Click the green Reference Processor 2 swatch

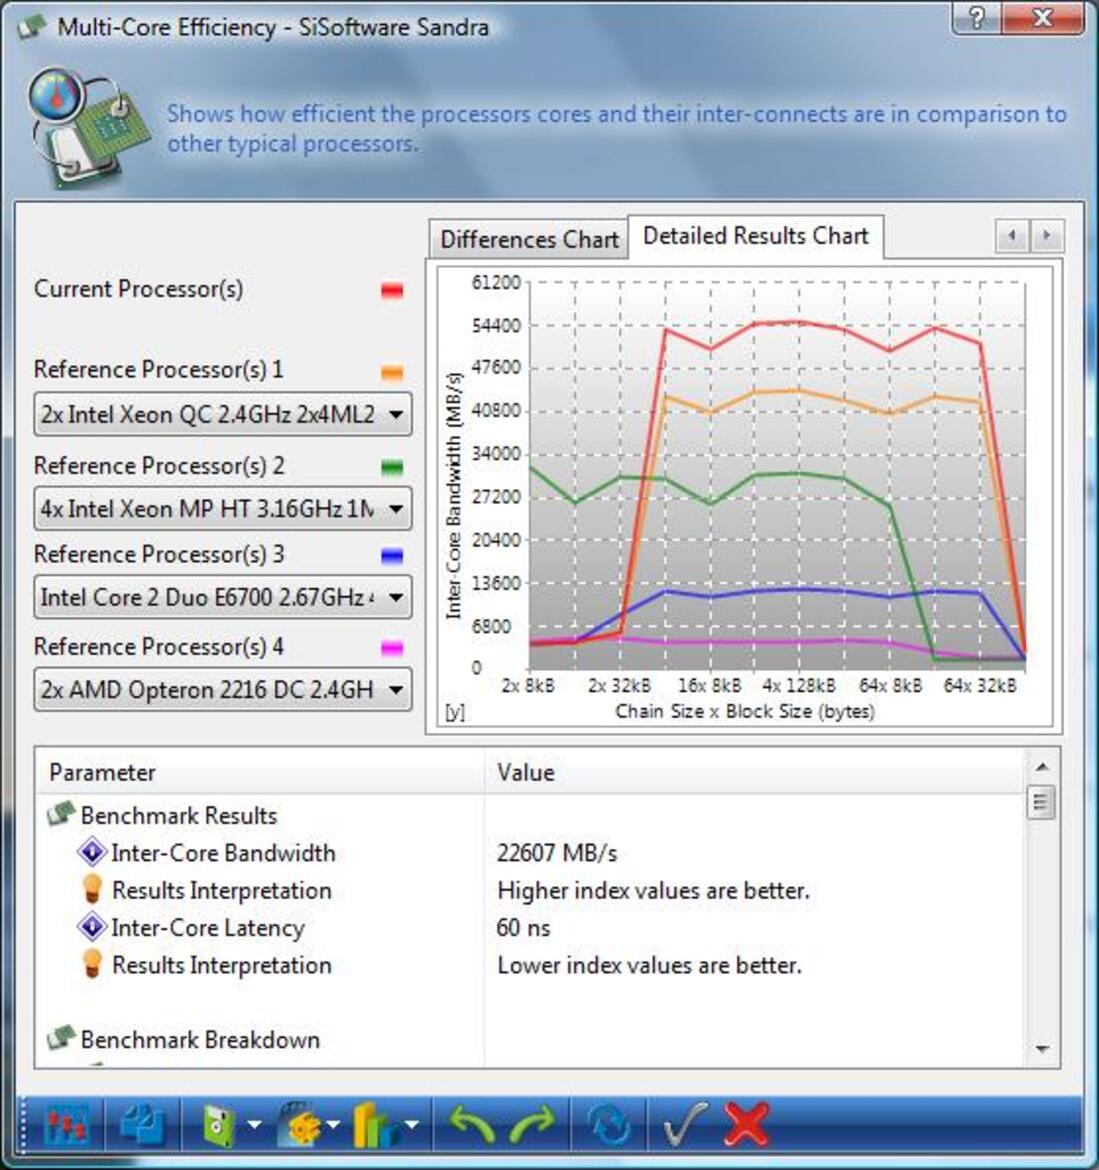[392, 468]
